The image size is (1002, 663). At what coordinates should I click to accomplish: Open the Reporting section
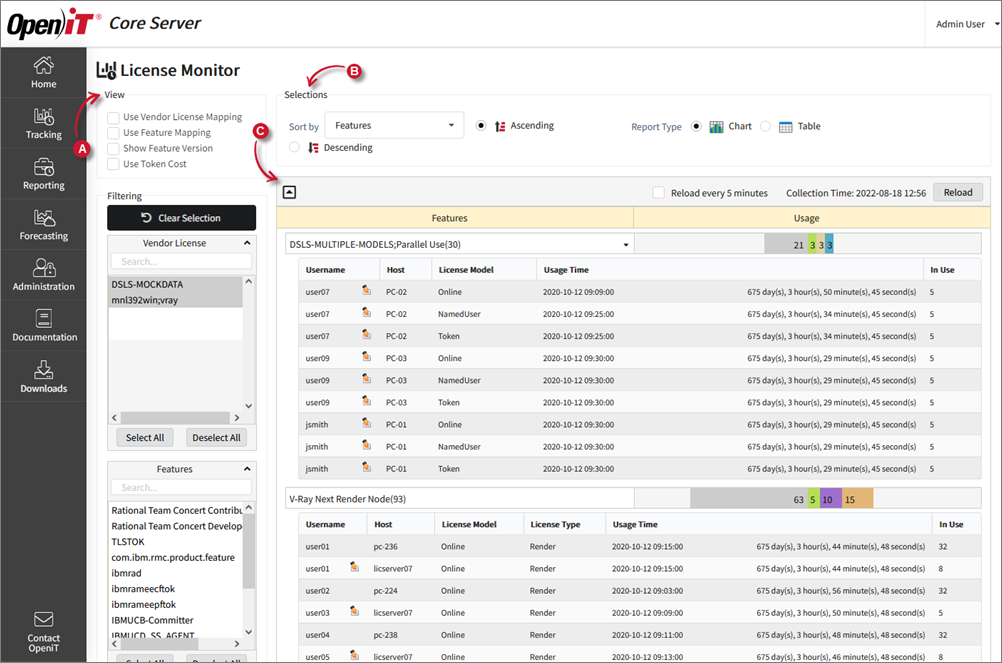pos(43,174)
